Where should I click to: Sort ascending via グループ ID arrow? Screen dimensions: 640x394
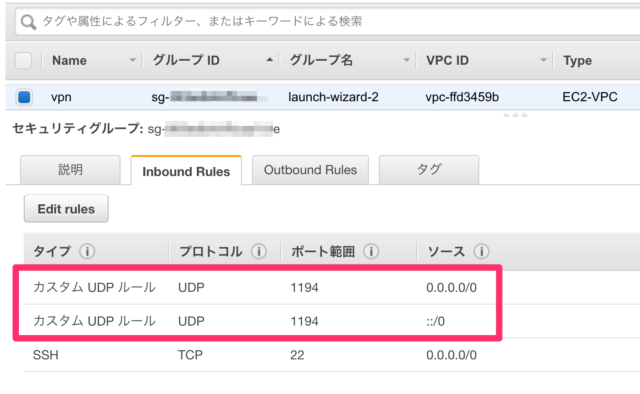[x=269, y=60]
